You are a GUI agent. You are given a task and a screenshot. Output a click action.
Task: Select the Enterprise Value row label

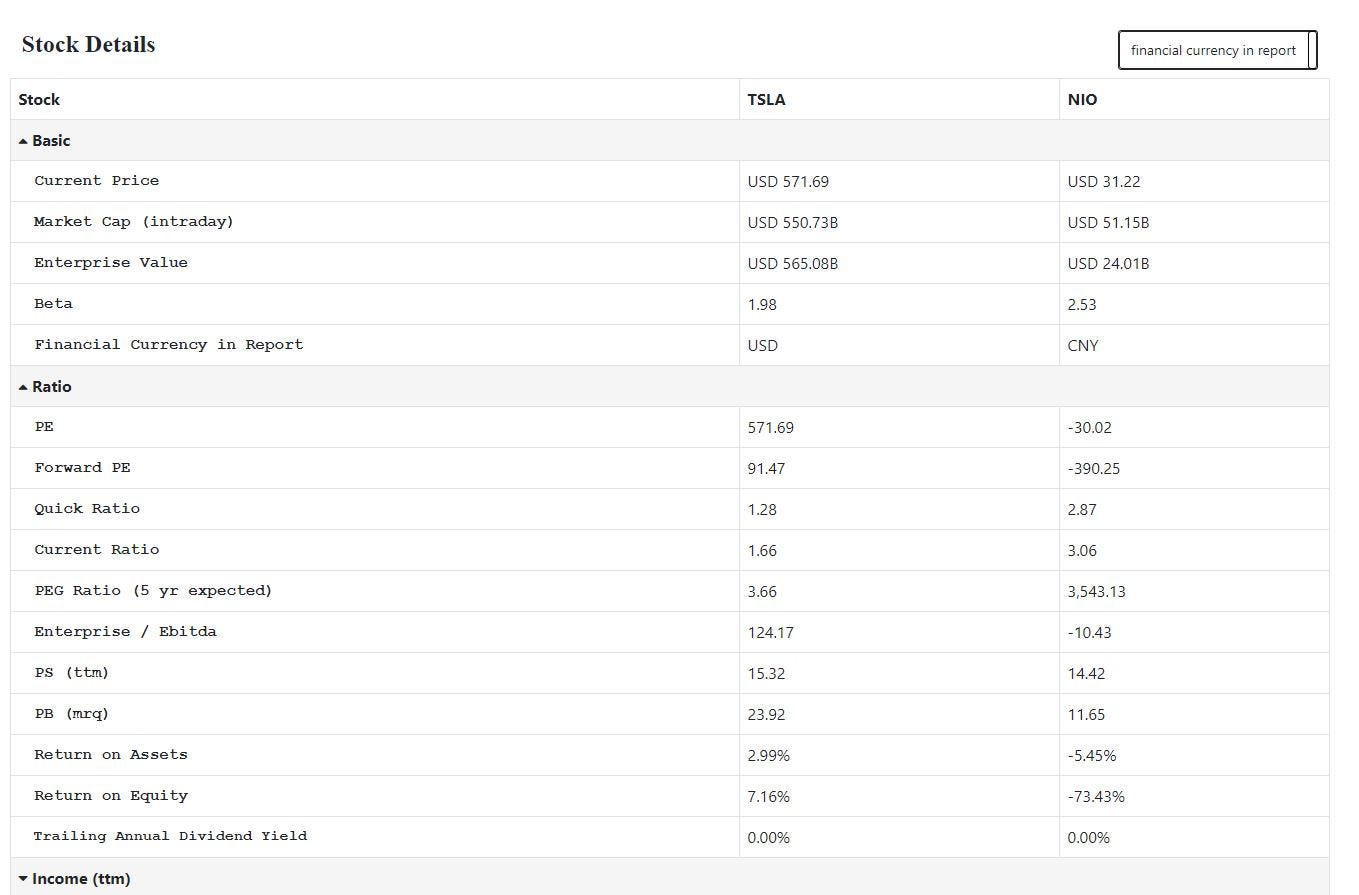coord(111,263)
